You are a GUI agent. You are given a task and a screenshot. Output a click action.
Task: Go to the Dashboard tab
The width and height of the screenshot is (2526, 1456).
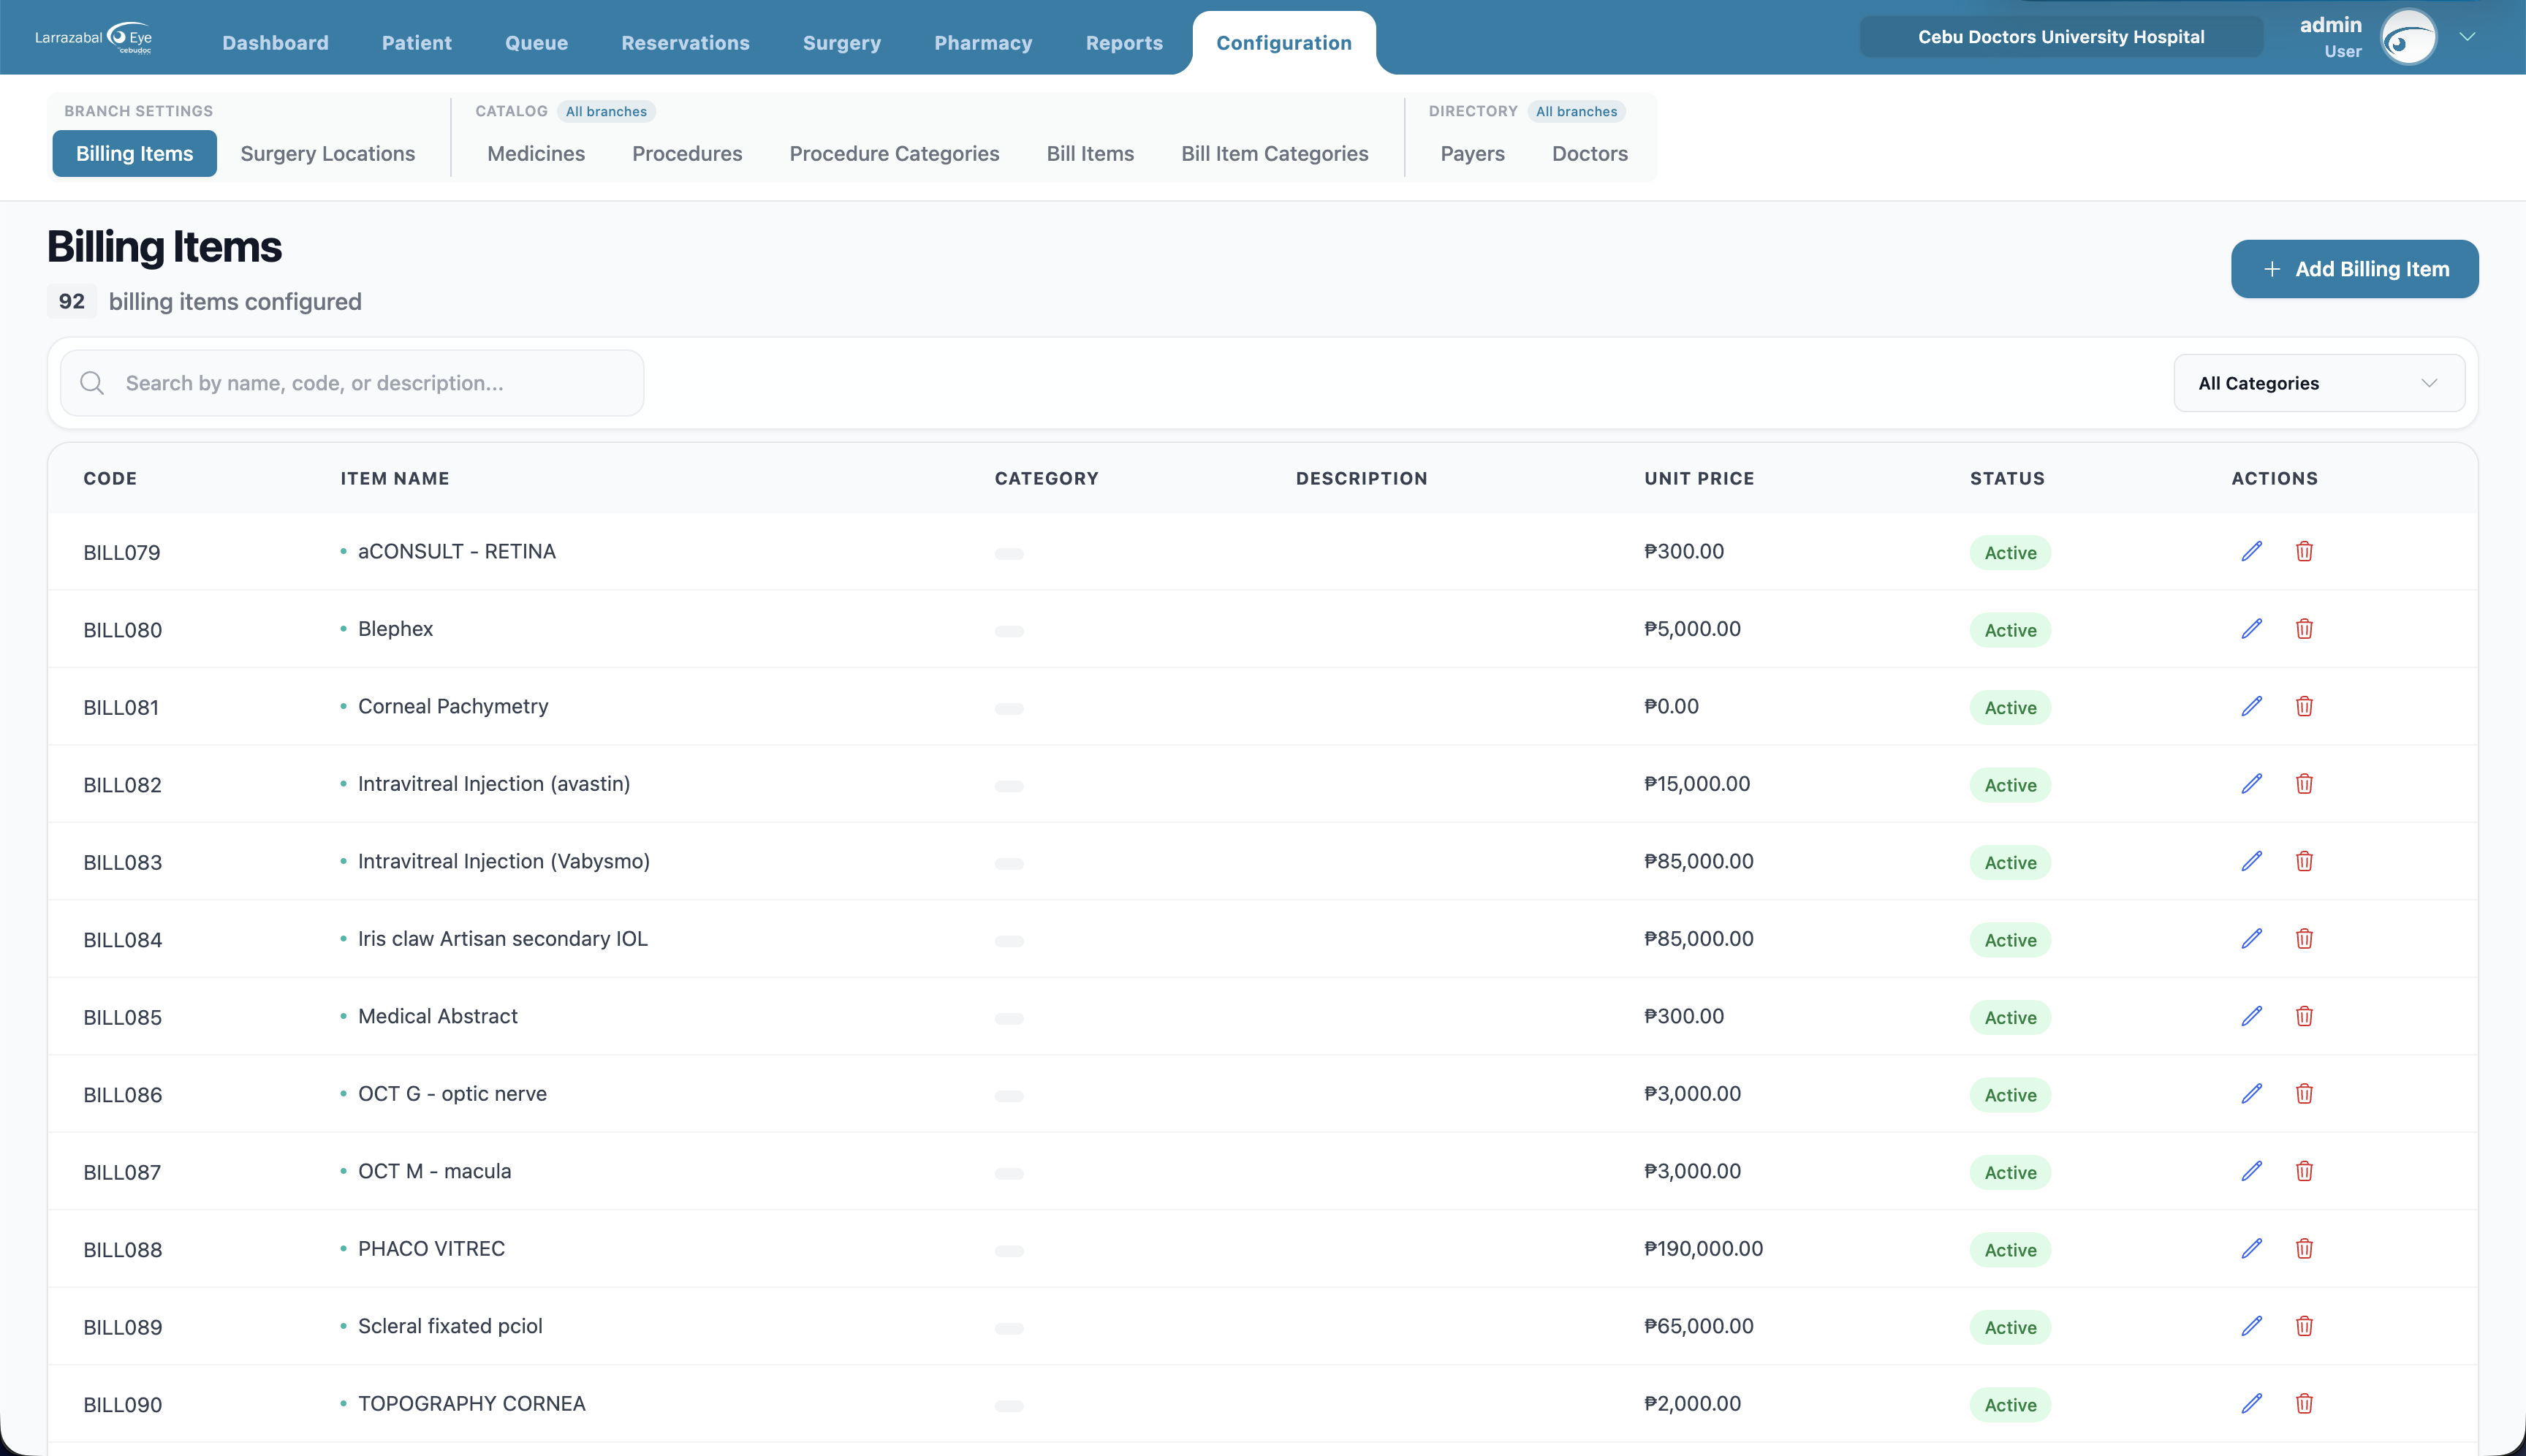point(275,43)
